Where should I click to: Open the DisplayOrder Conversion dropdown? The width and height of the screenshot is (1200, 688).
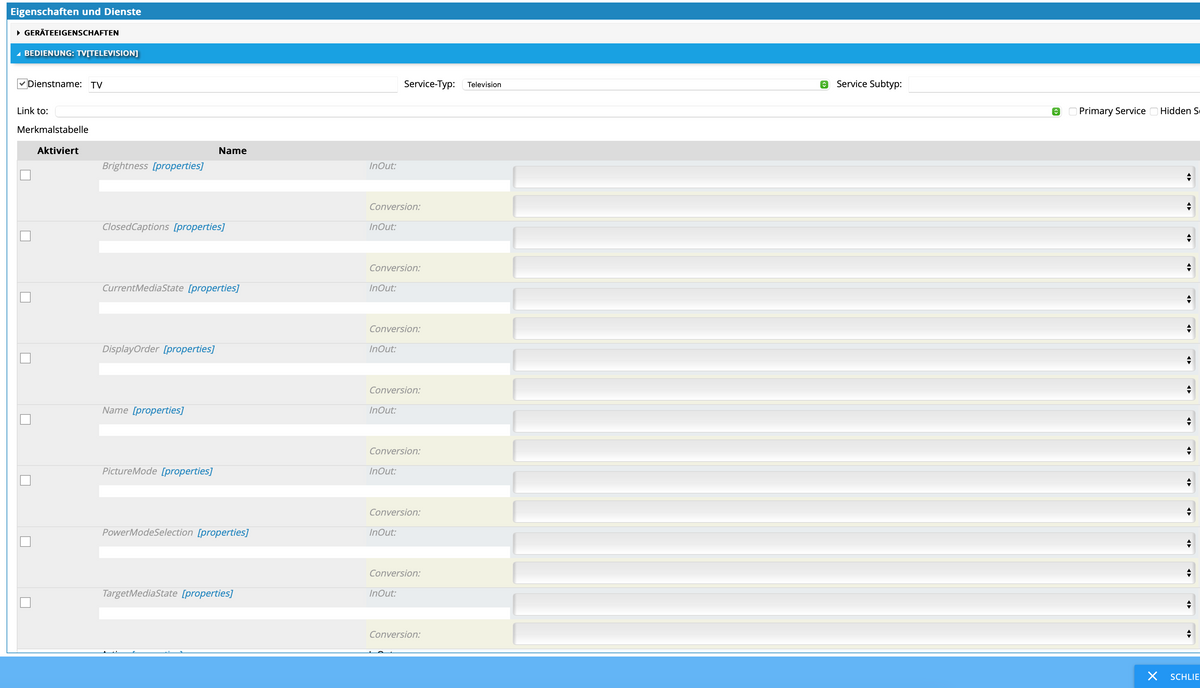point(855,390)
